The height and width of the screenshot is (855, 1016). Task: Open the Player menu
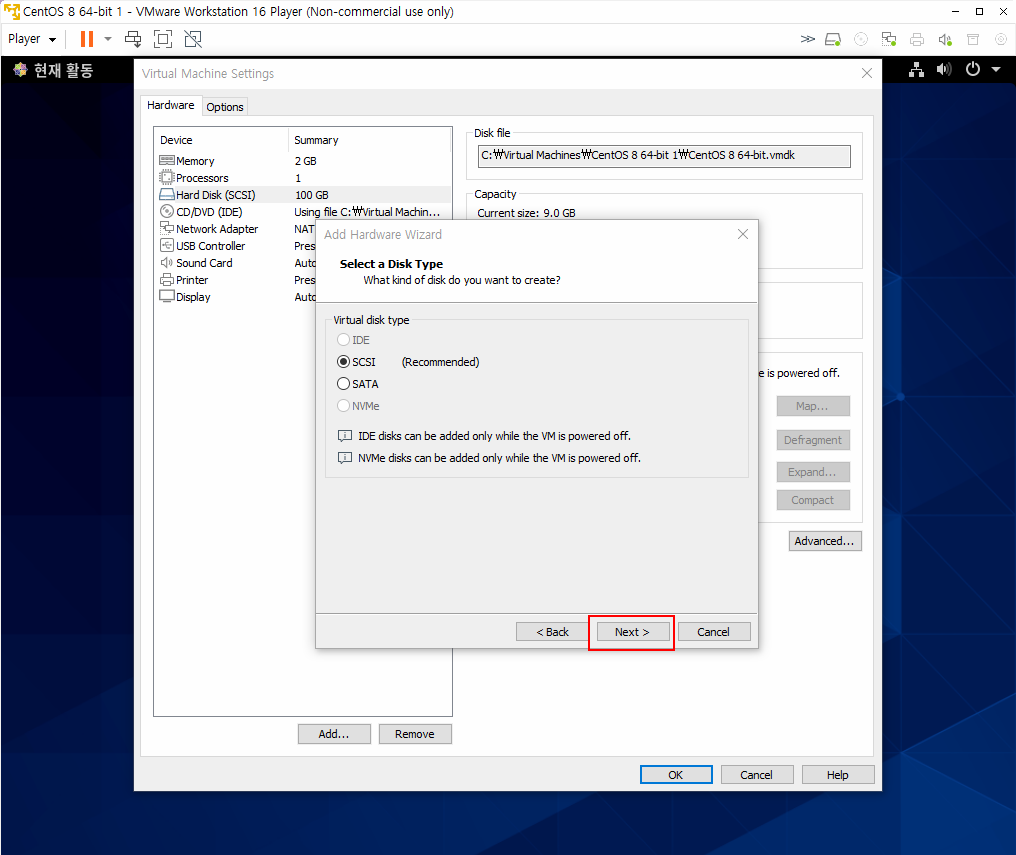click(32, 40)
